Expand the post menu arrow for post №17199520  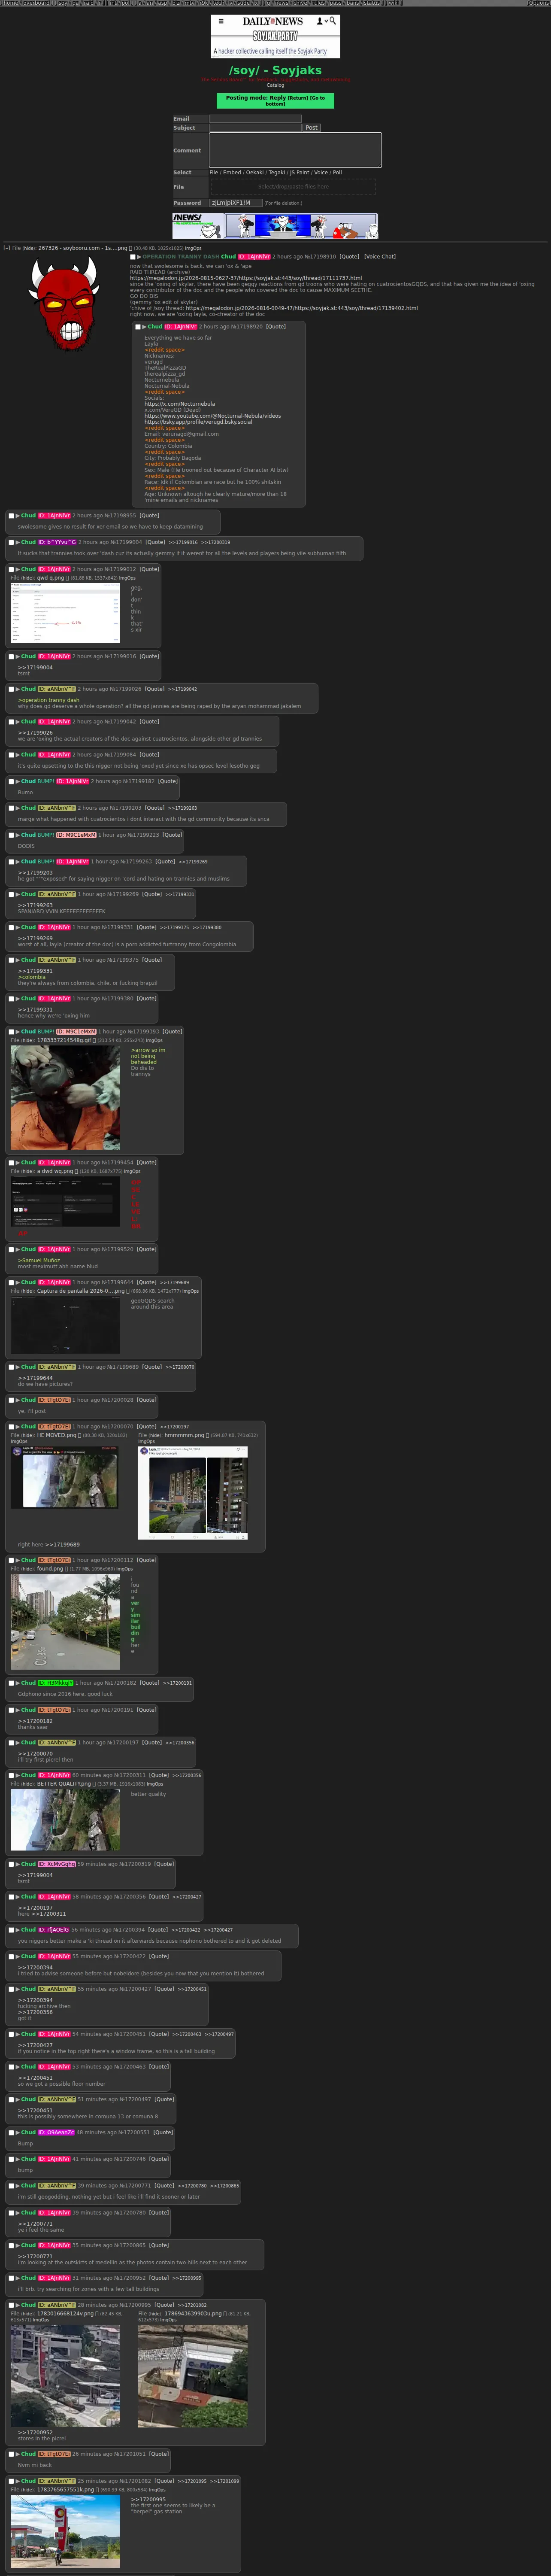tap(18, 1249)
